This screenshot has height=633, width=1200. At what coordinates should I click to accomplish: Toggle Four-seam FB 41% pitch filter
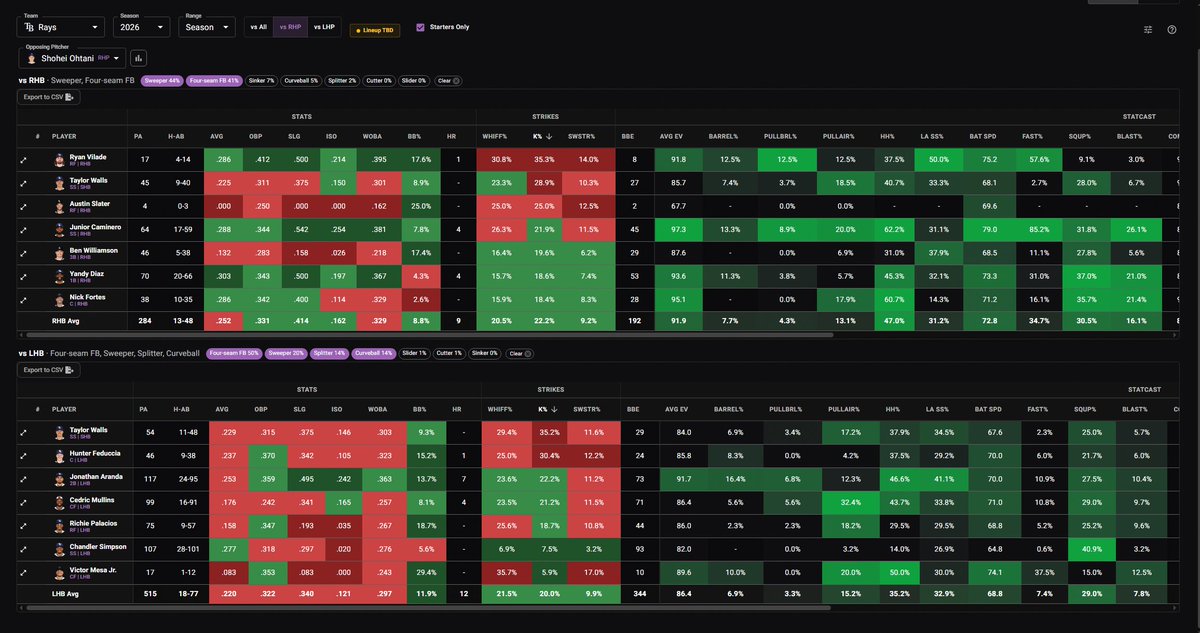click(214, 80)
